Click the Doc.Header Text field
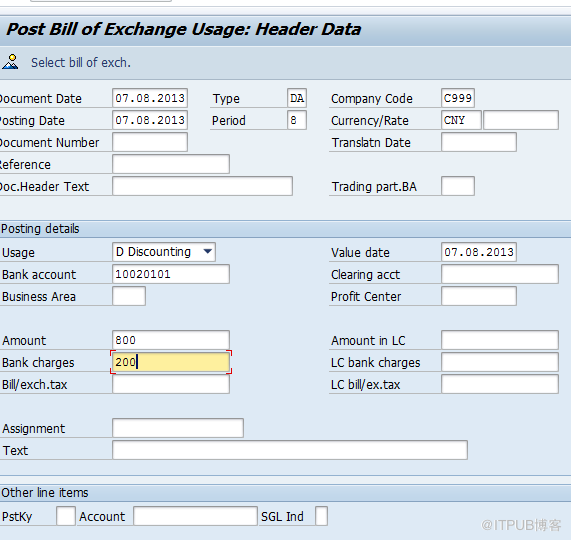Image resolution: width=571 pixels, height=540 pixels. click(202, 186)
